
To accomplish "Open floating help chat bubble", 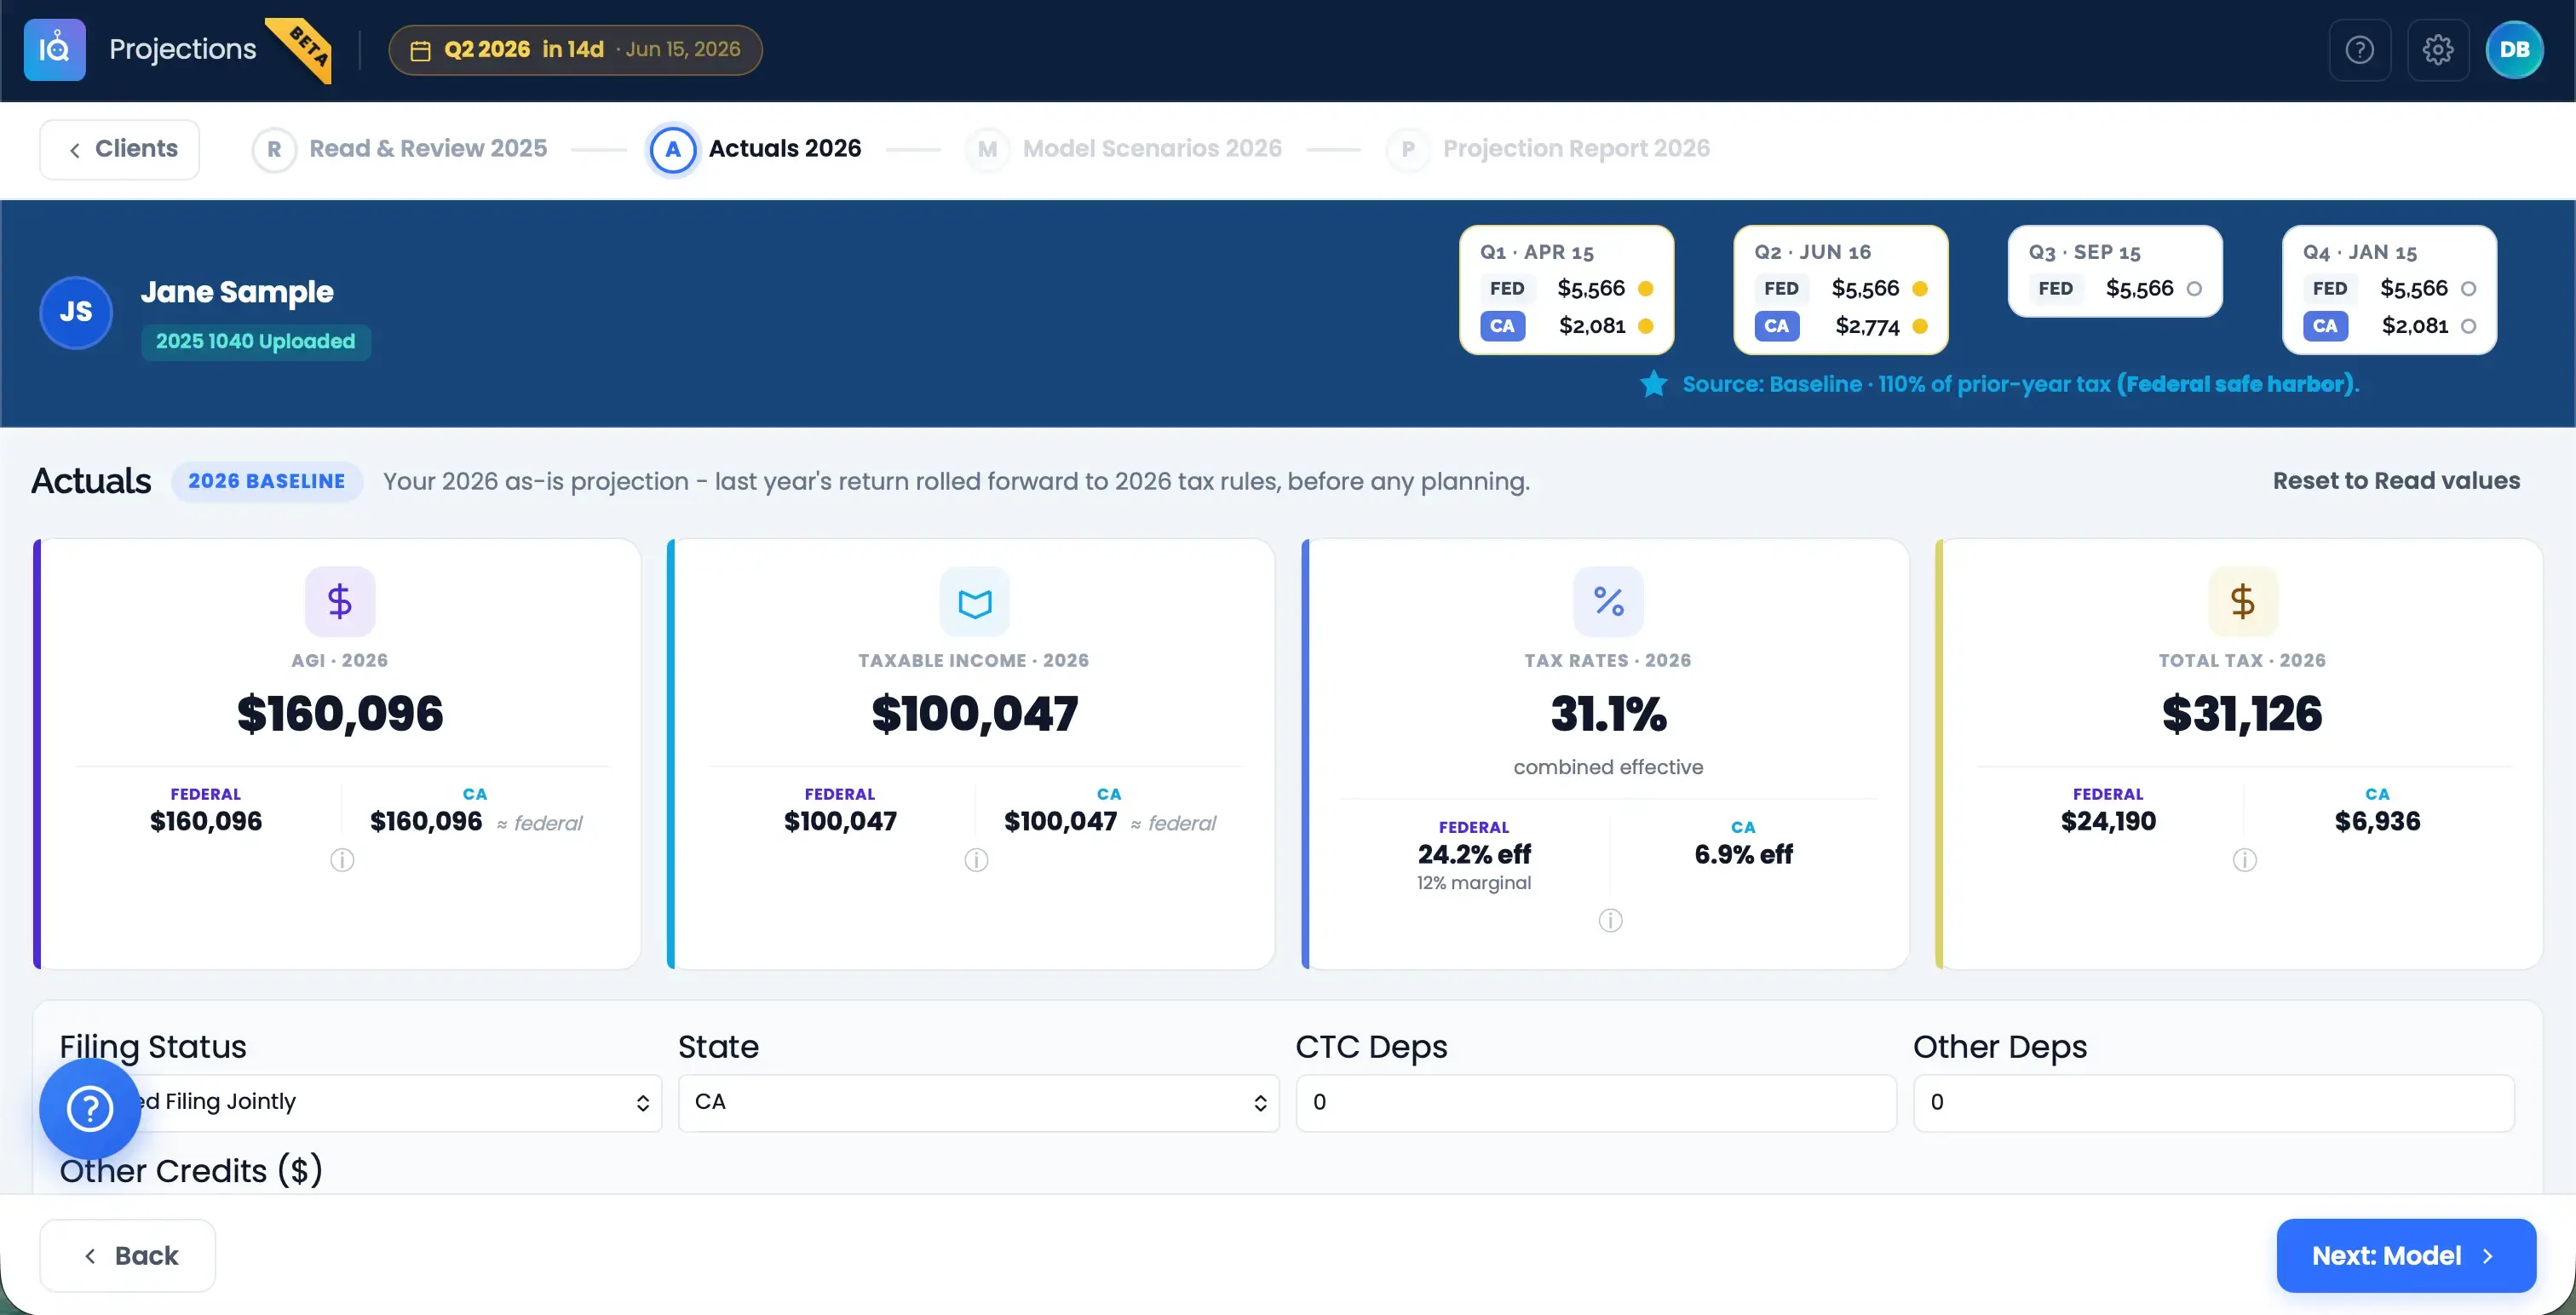I will [x=90, y=1108].
